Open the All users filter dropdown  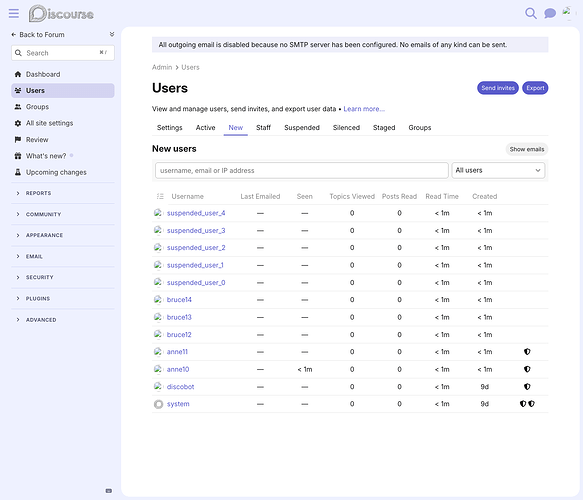(498, 170)
